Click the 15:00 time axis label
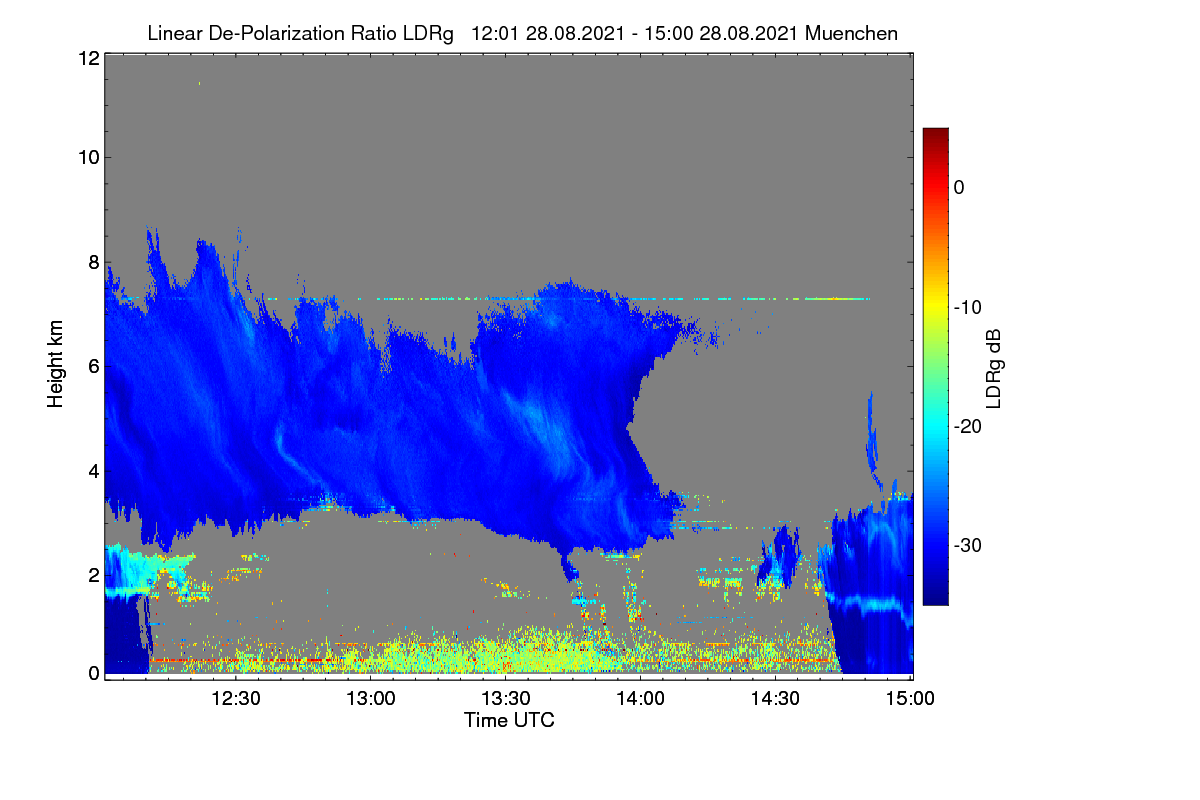 910,699
